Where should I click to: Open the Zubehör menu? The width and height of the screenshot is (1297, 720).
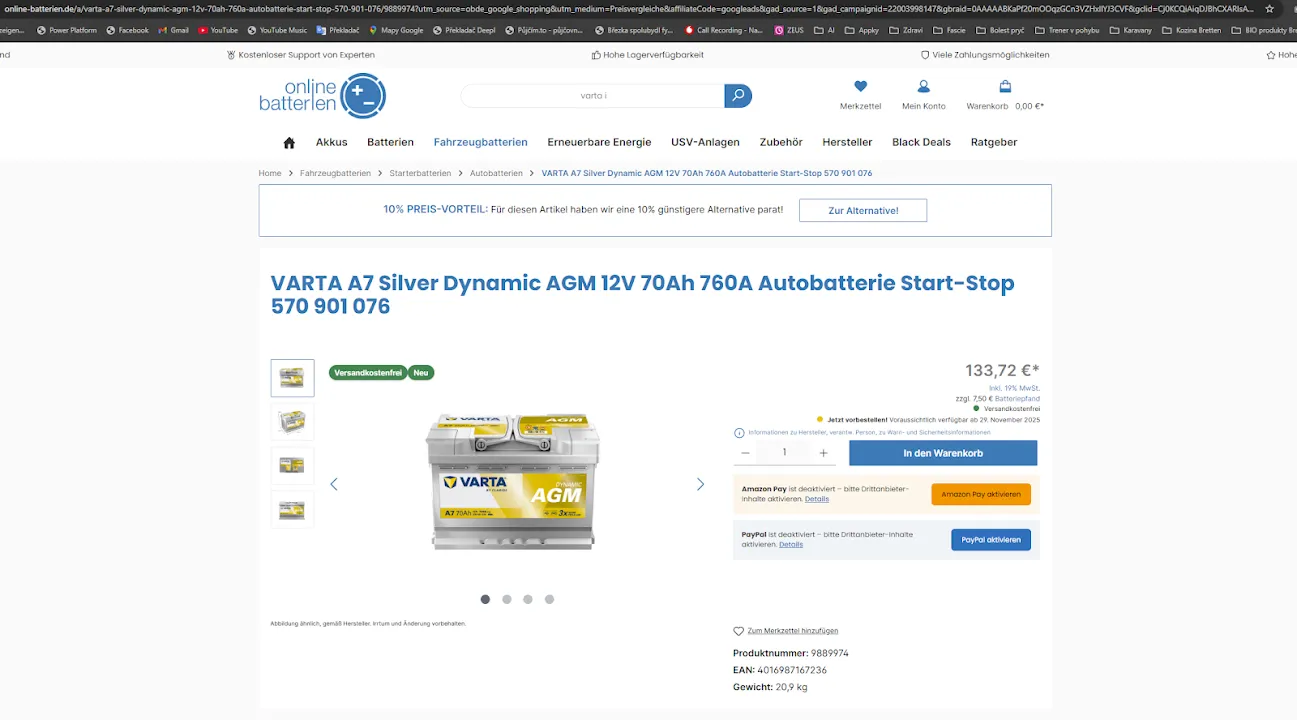pyautogui.click(x=781, y=142)
